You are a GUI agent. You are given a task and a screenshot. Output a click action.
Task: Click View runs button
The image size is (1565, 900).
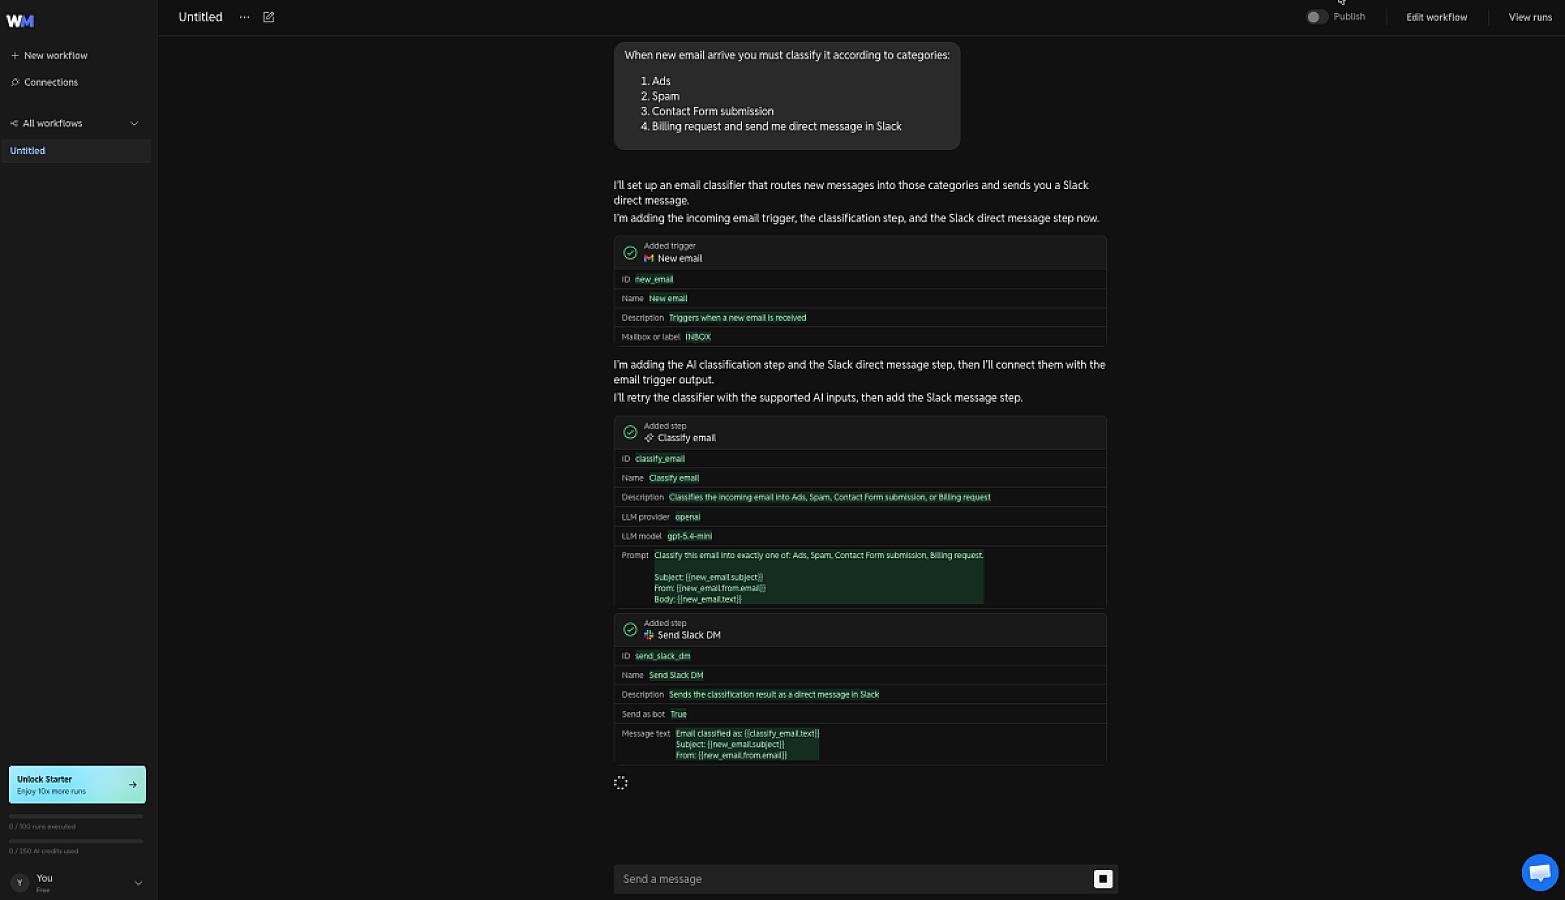1530,17
